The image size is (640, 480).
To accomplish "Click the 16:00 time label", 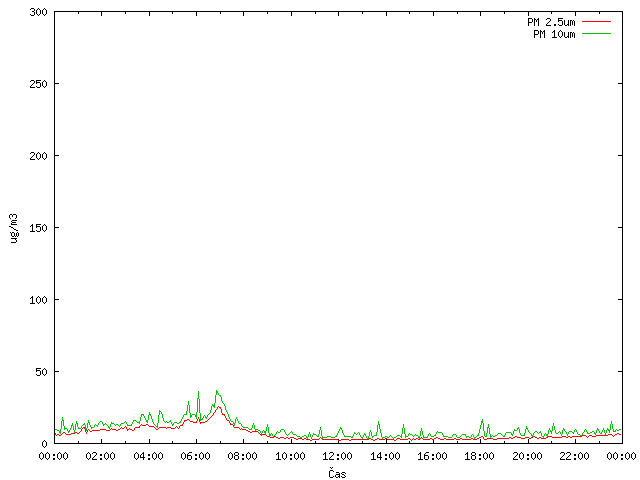I will pyautogui.click(x=432, y=456).
